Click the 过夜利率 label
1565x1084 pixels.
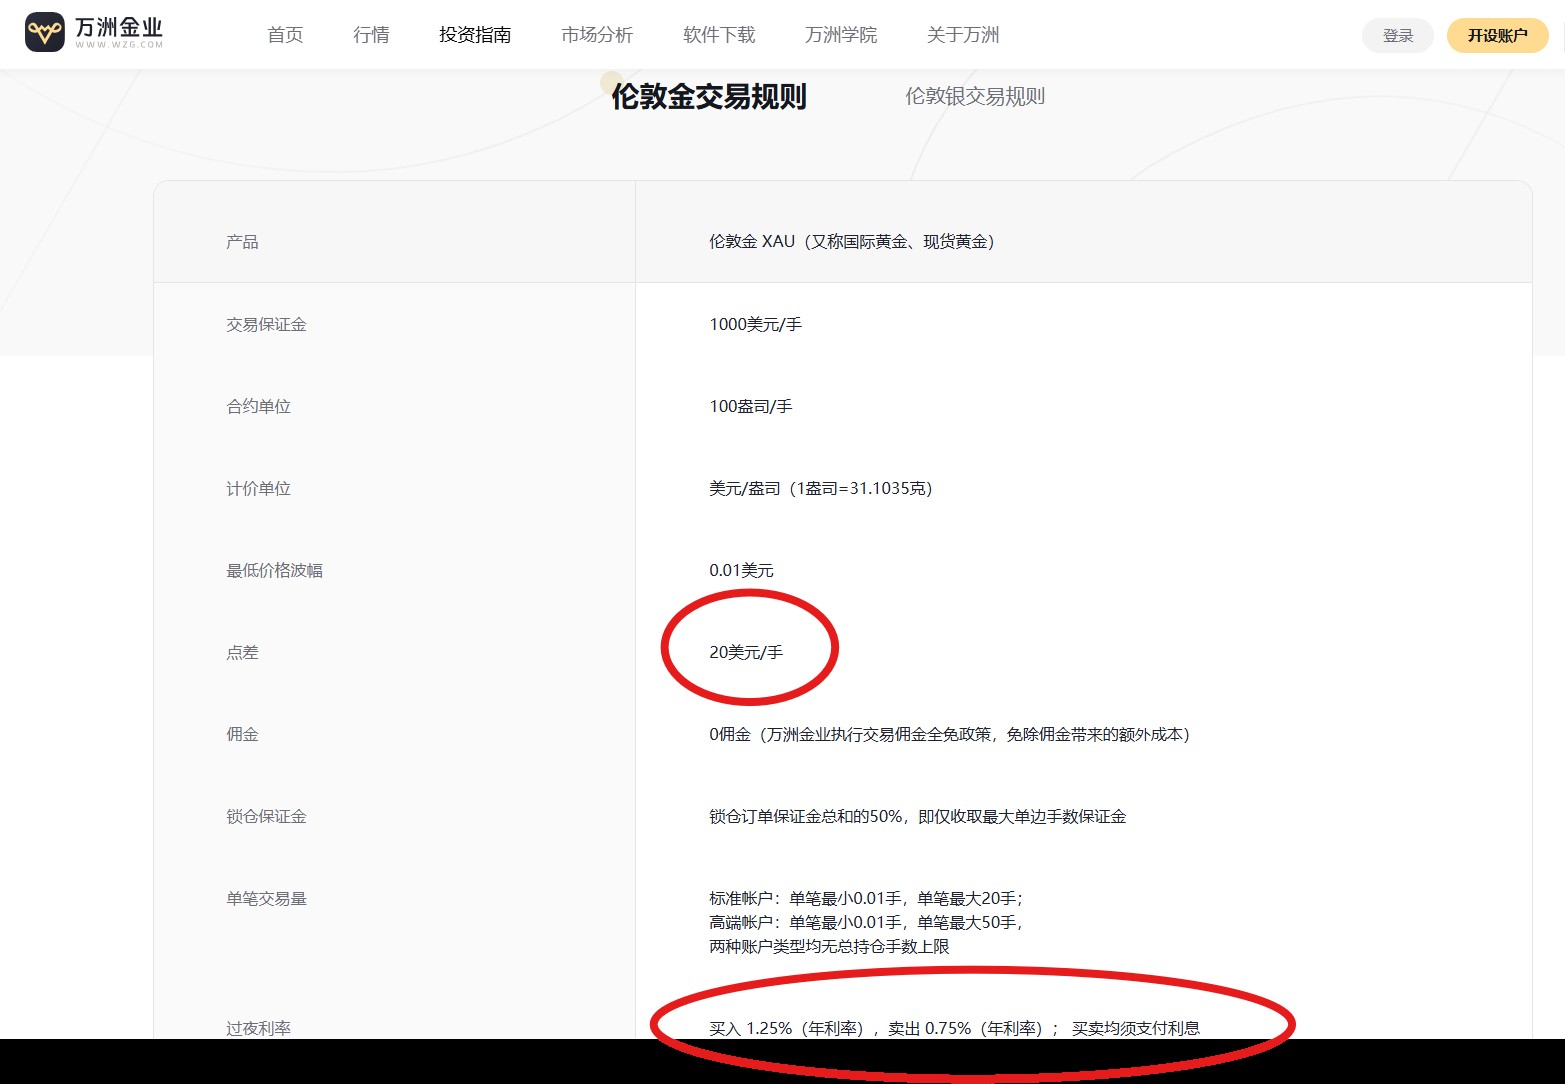click(258, 1028)
